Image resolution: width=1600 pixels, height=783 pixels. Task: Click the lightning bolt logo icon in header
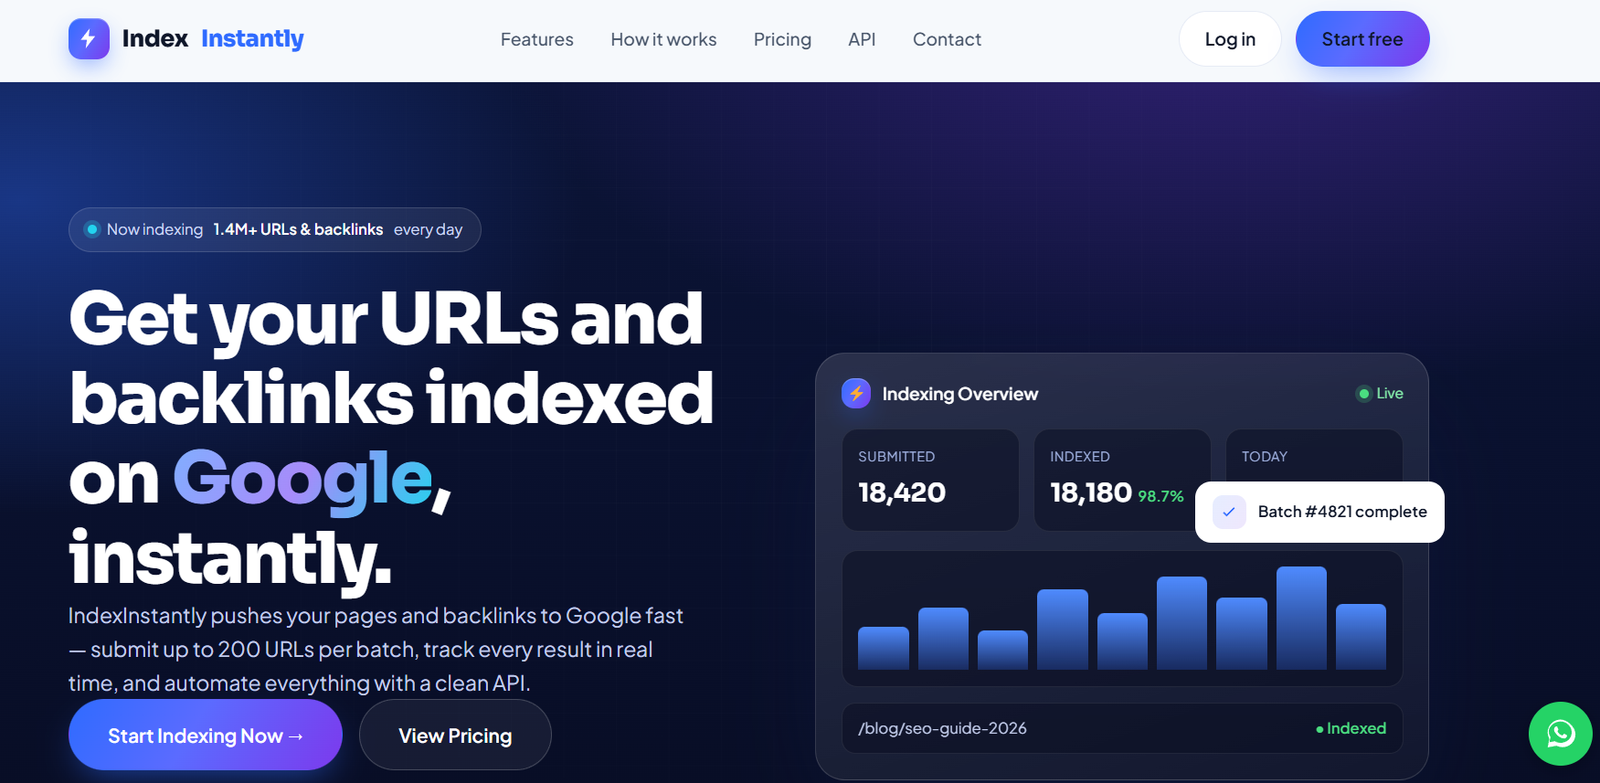click(x=89, y=39)
